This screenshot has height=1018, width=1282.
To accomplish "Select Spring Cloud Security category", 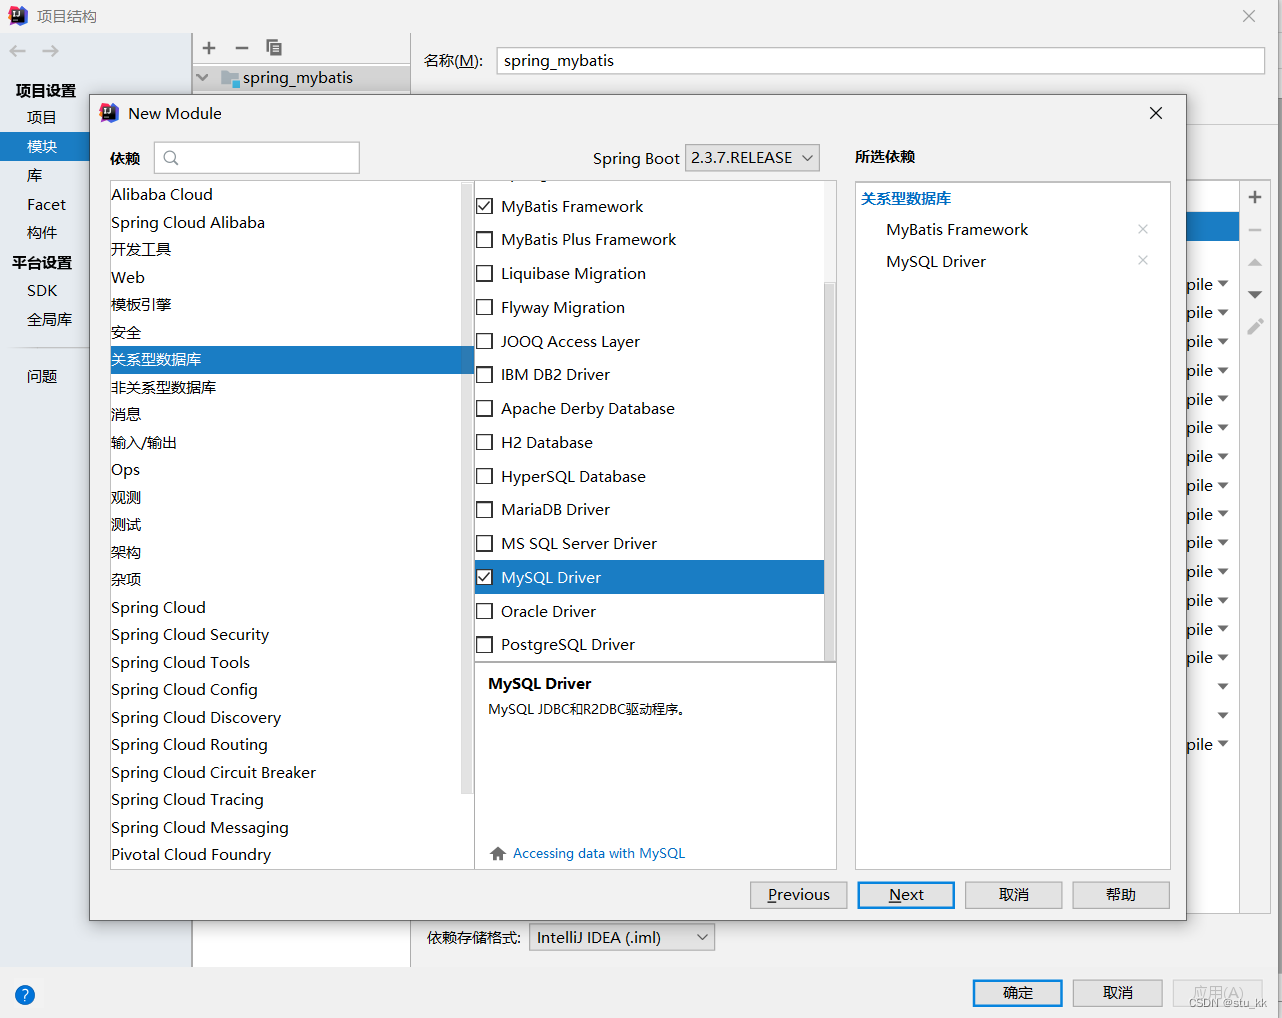I will pos(190,634).
